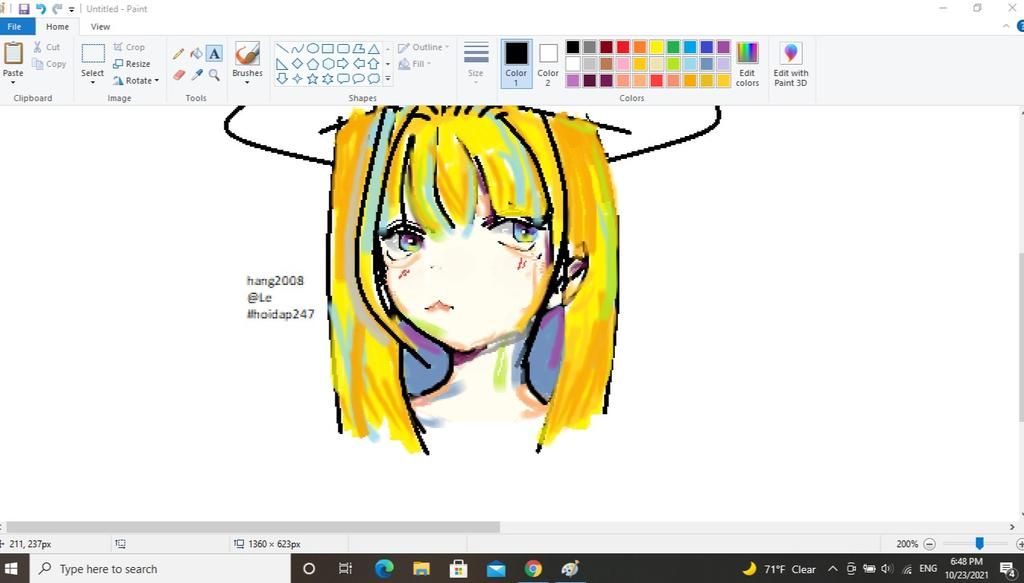The height and width of the screenshot is (583, 1024).
Task: Select the Fill with color tool
Action: point(198,53)
